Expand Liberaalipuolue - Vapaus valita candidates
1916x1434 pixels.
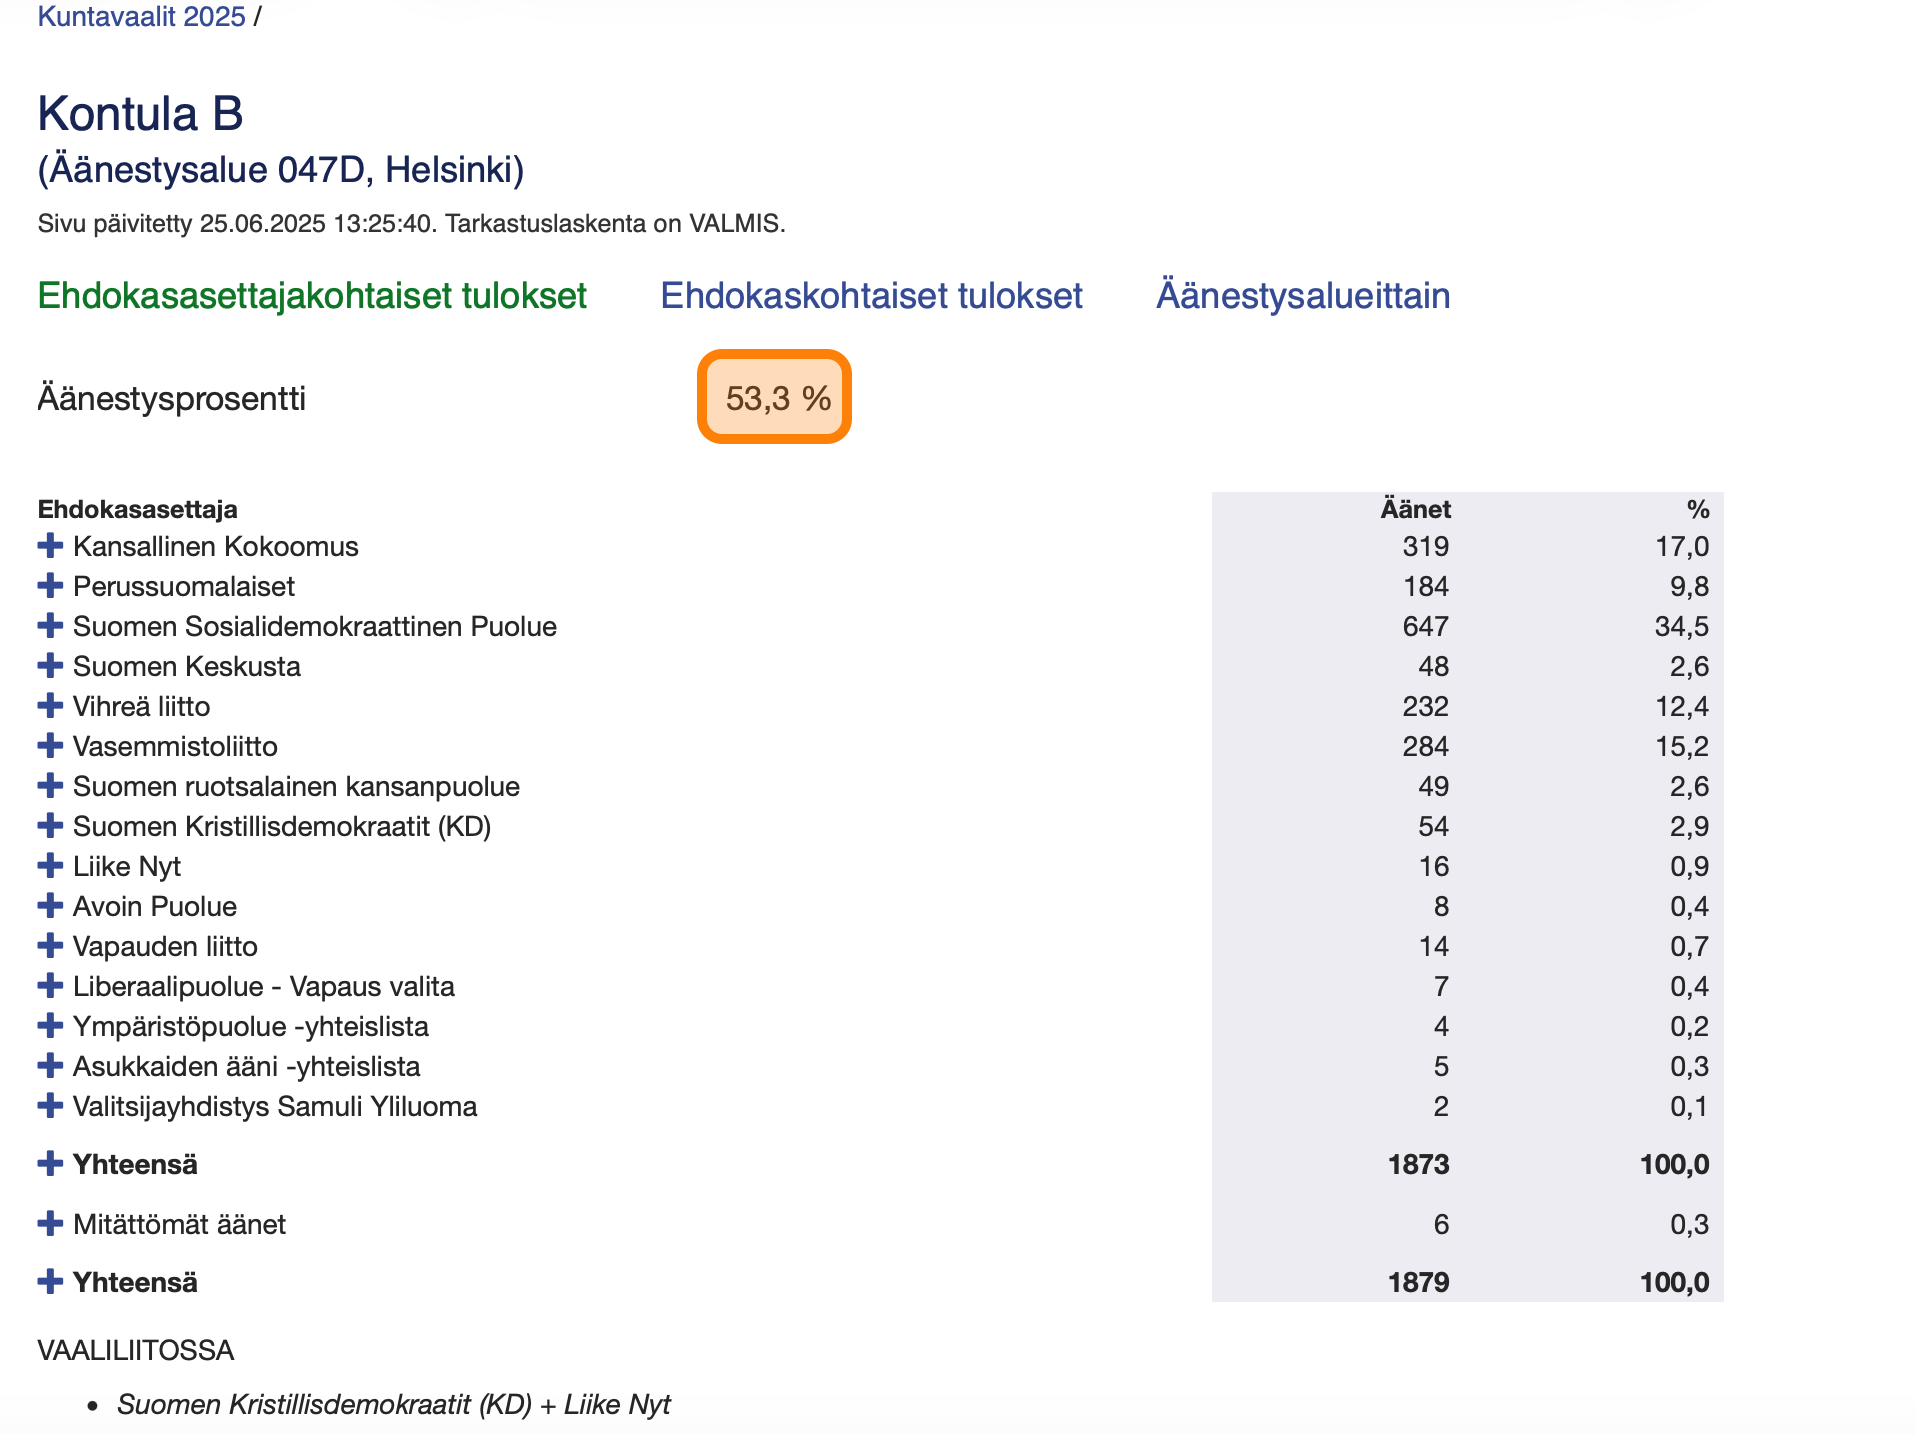(x=50, y=986)
